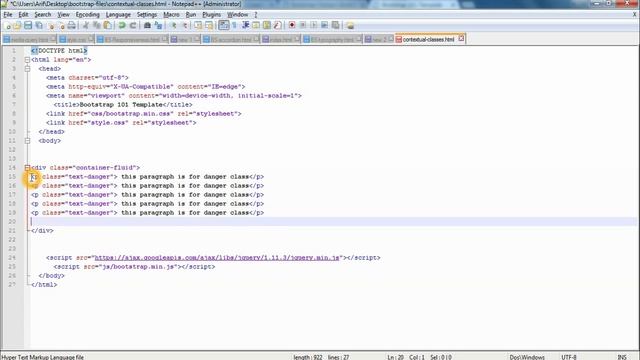Click the INS indicator in status bar
This screenshot has width=640, height=360.
tap(622, 357)
